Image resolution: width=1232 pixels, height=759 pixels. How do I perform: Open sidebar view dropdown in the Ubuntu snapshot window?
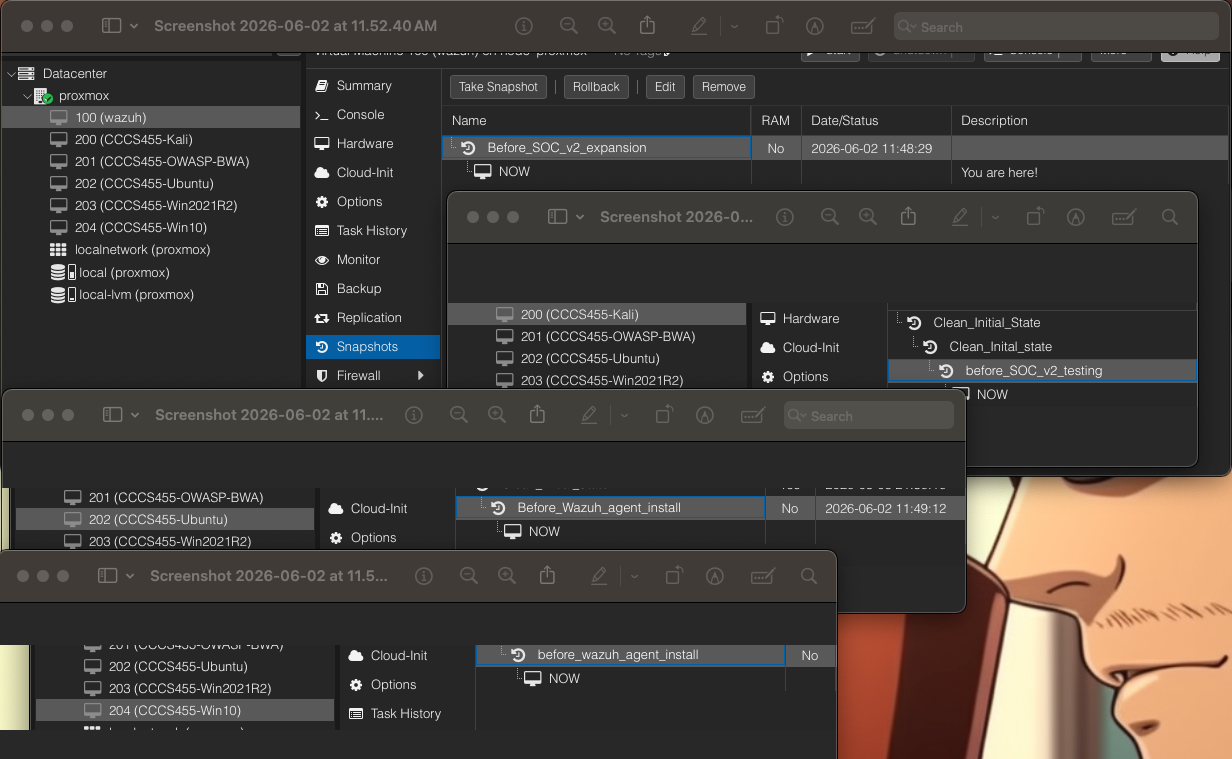[x=135, y=415]
